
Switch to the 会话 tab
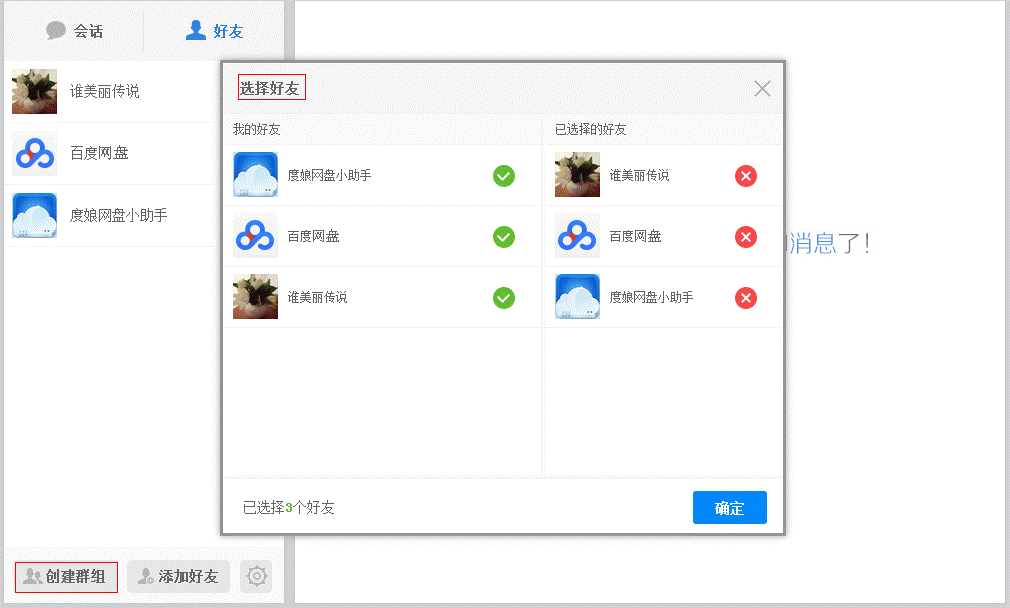[77, 30]
